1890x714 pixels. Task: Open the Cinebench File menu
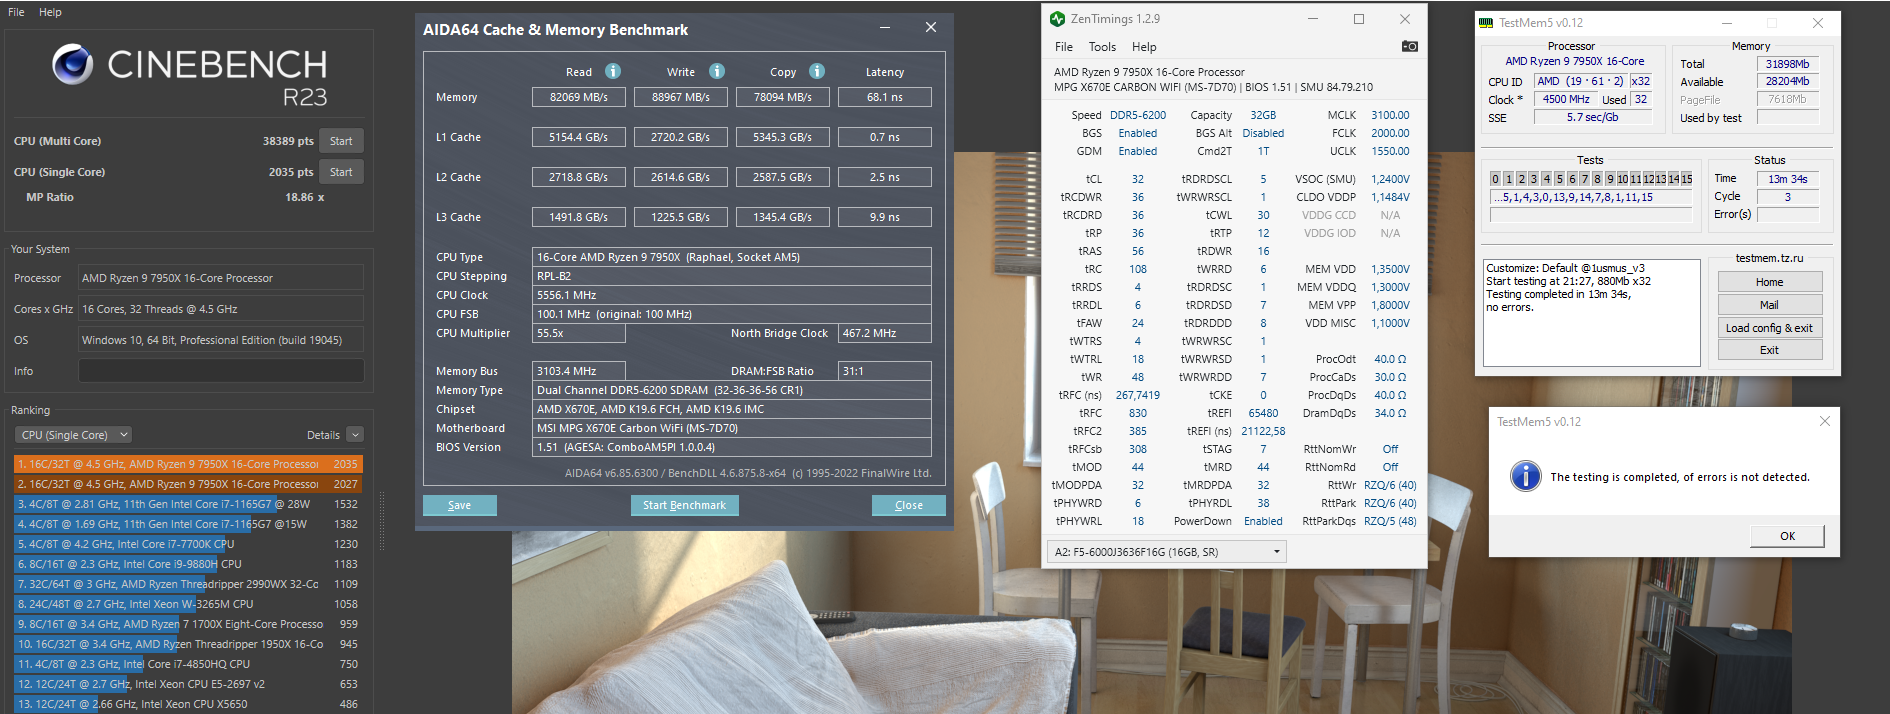16,12
